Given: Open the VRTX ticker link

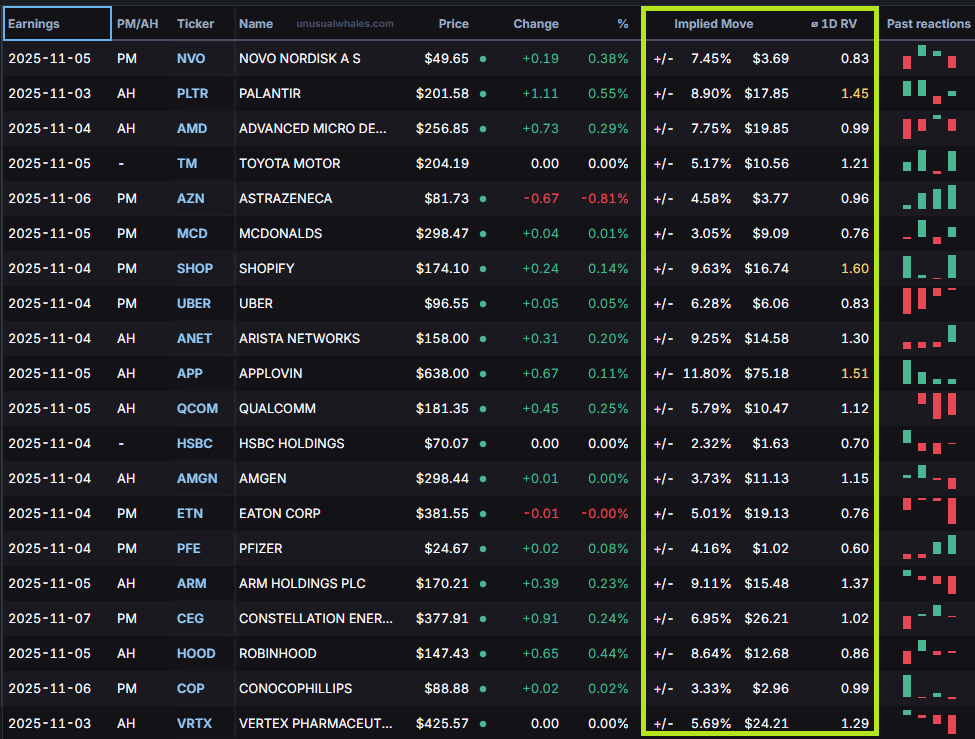Looking at the screenshot, I should pyautogui.click(x=194, y=723).
